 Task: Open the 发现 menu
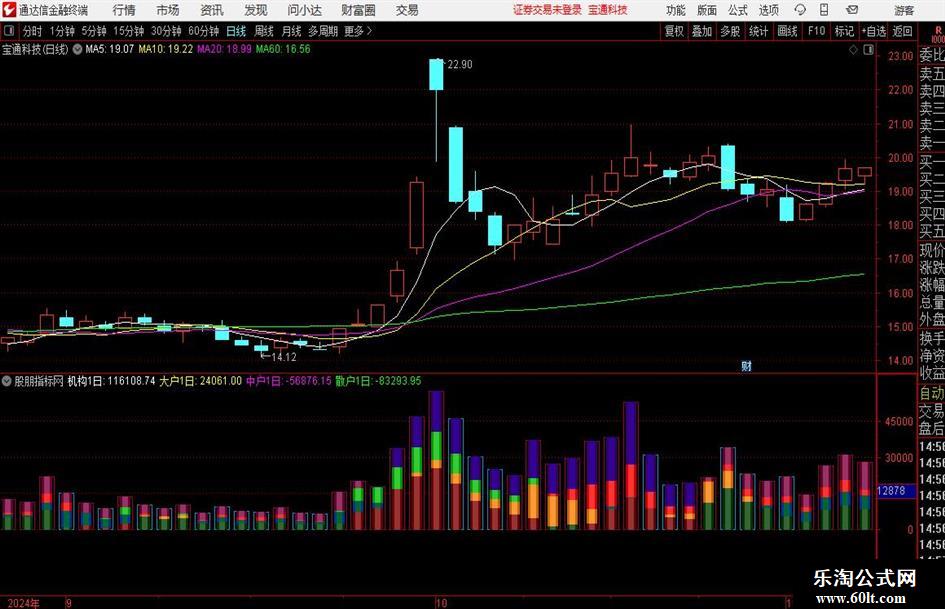pyautogui.click(x=256, y=10)
